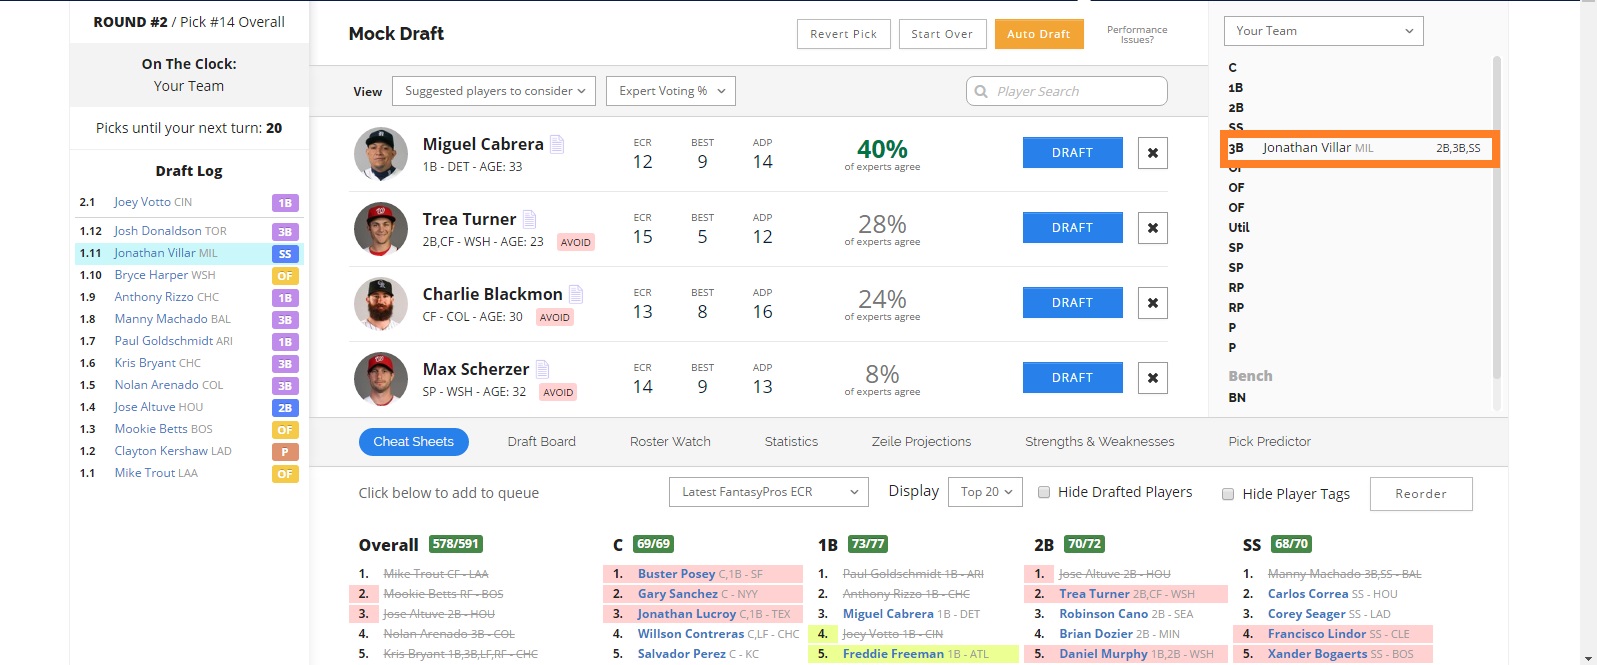Remove Max Scherzer with X button
This screenshot has height=665, width=1597.
tap(1153, 378)
